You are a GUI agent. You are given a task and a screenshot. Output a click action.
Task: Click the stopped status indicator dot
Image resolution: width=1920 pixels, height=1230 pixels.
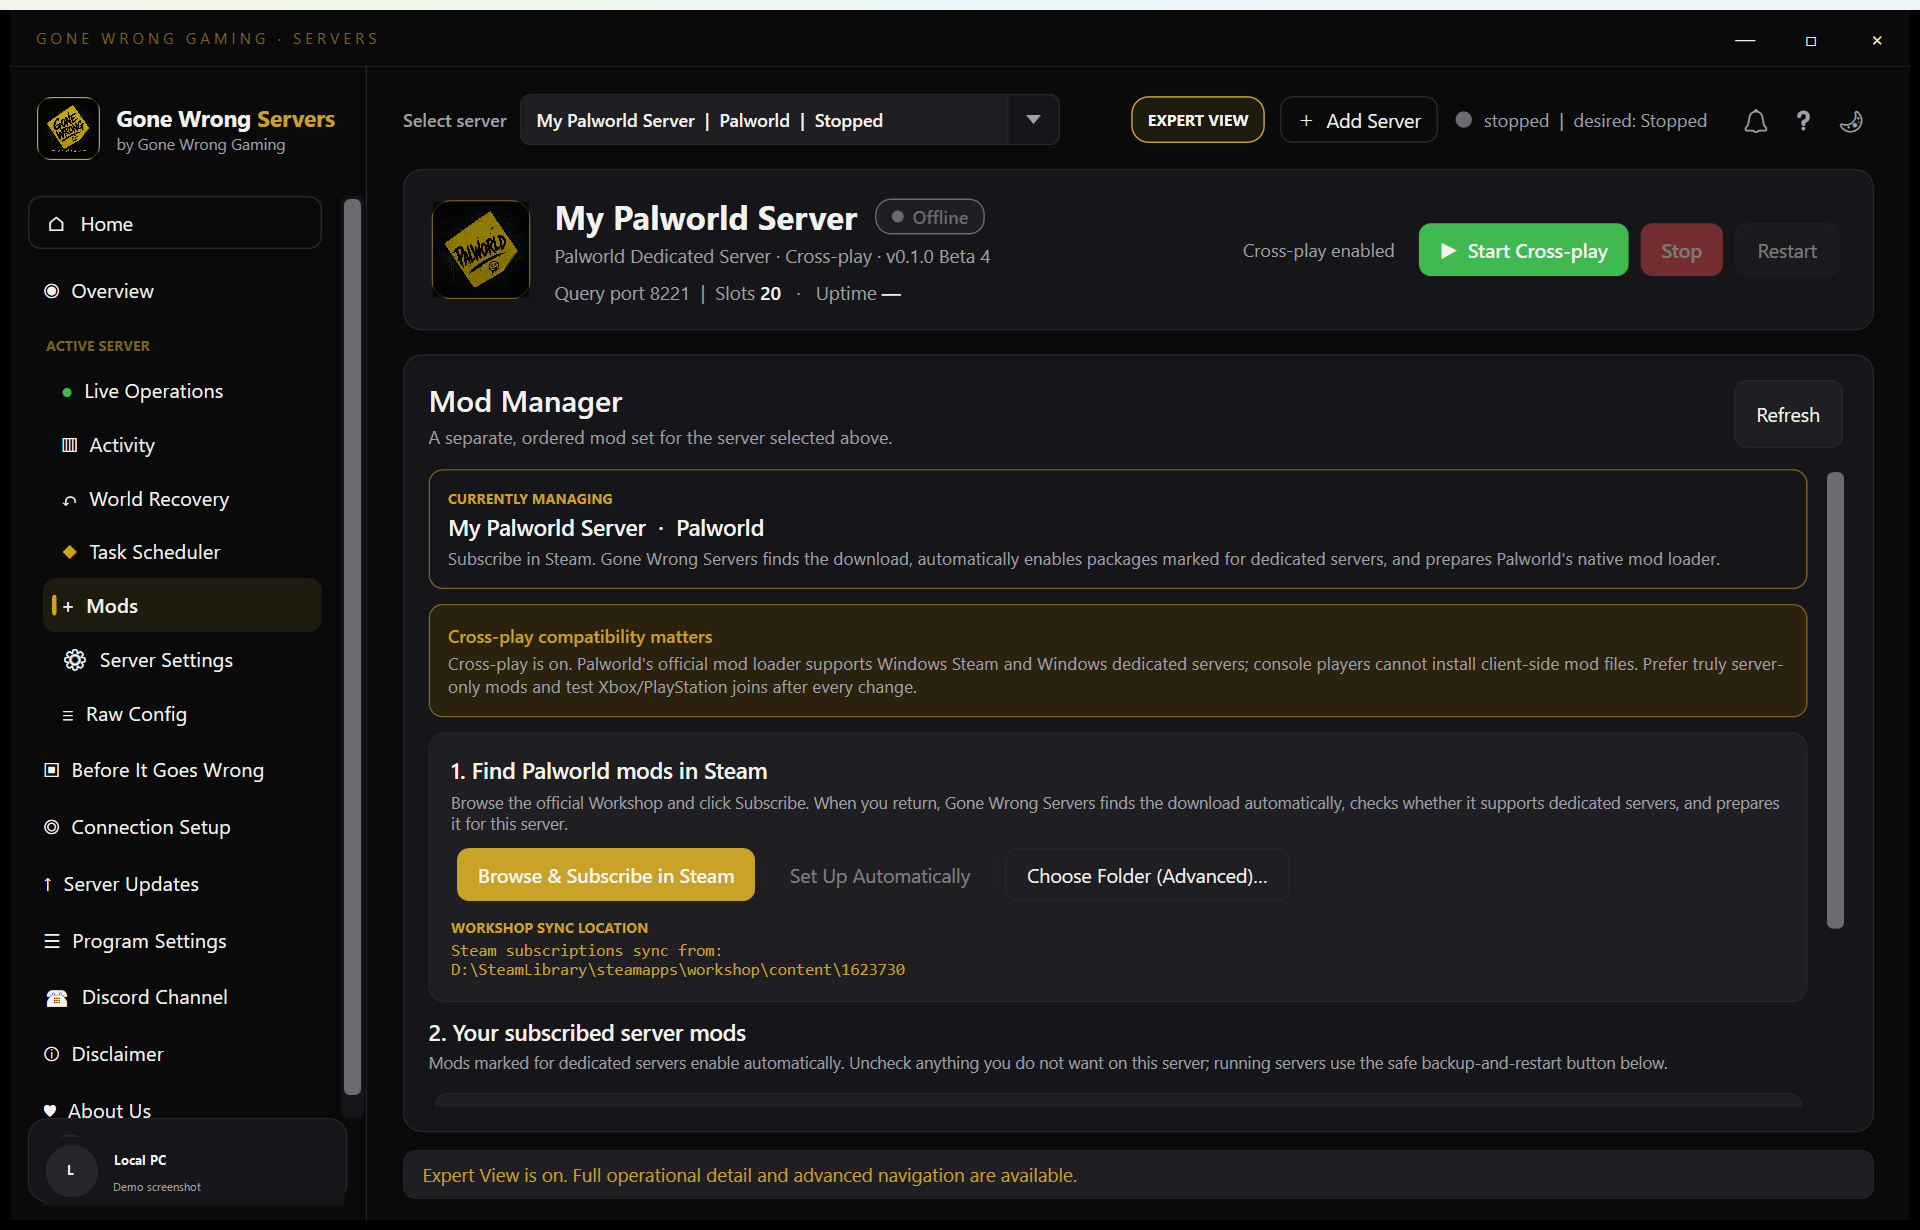1463,120
